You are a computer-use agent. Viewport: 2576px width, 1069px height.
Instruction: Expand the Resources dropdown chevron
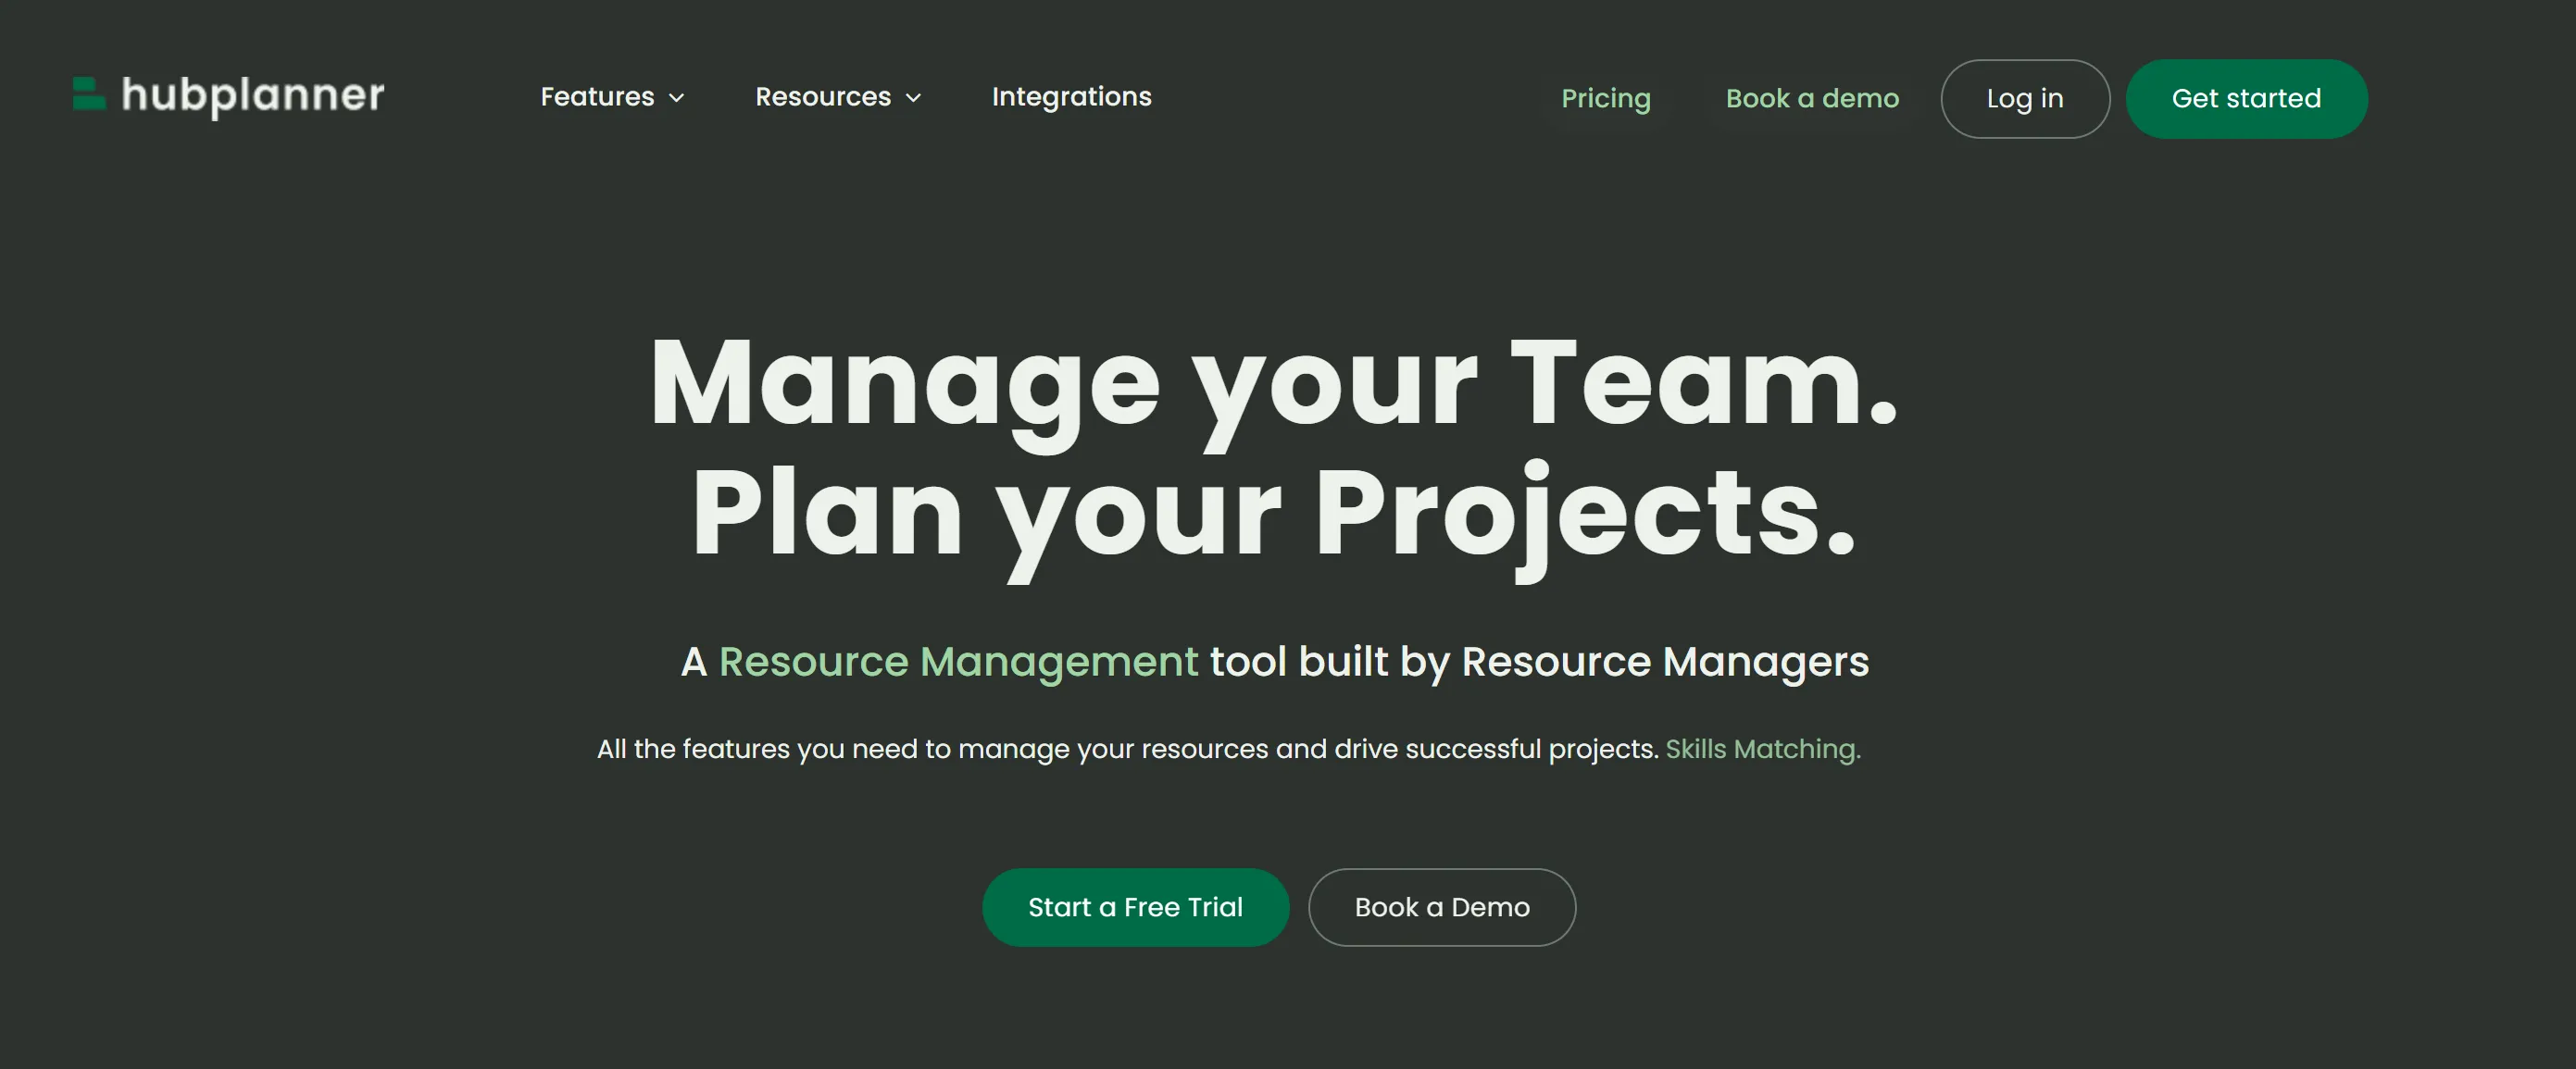pyautogui.click(x=915, y=97)
